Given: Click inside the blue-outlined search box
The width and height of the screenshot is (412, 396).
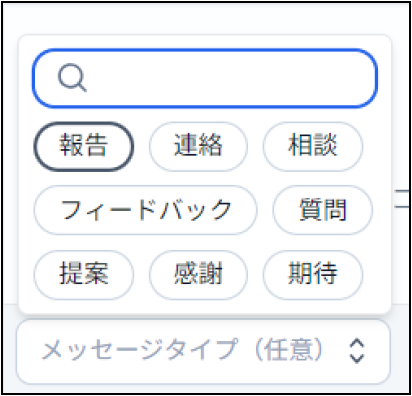Looking at the screenshot, I should [x=205, y=78].
